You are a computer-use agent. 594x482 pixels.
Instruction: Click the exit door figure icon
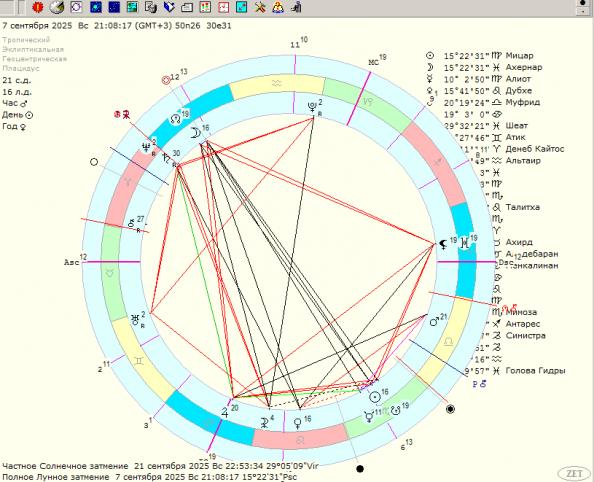296,7
